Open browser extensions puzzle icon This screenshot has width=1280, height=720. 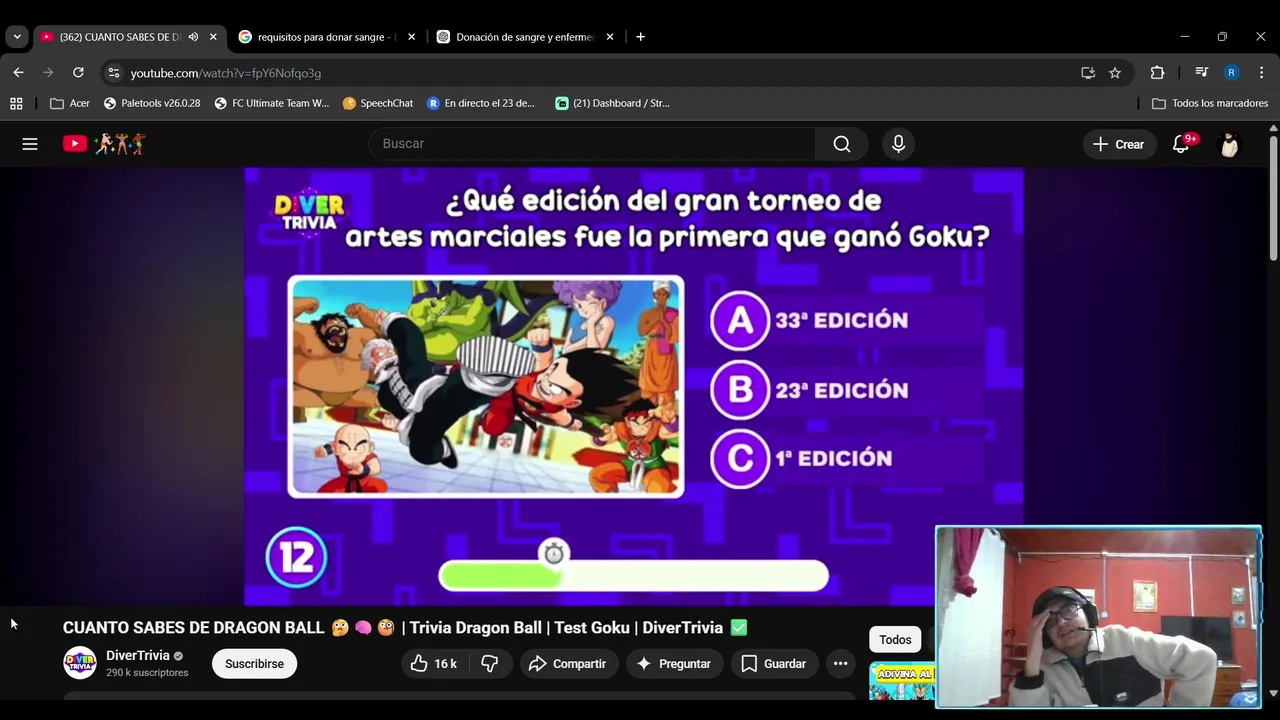pyautogui.click(x=1157, y=73)
